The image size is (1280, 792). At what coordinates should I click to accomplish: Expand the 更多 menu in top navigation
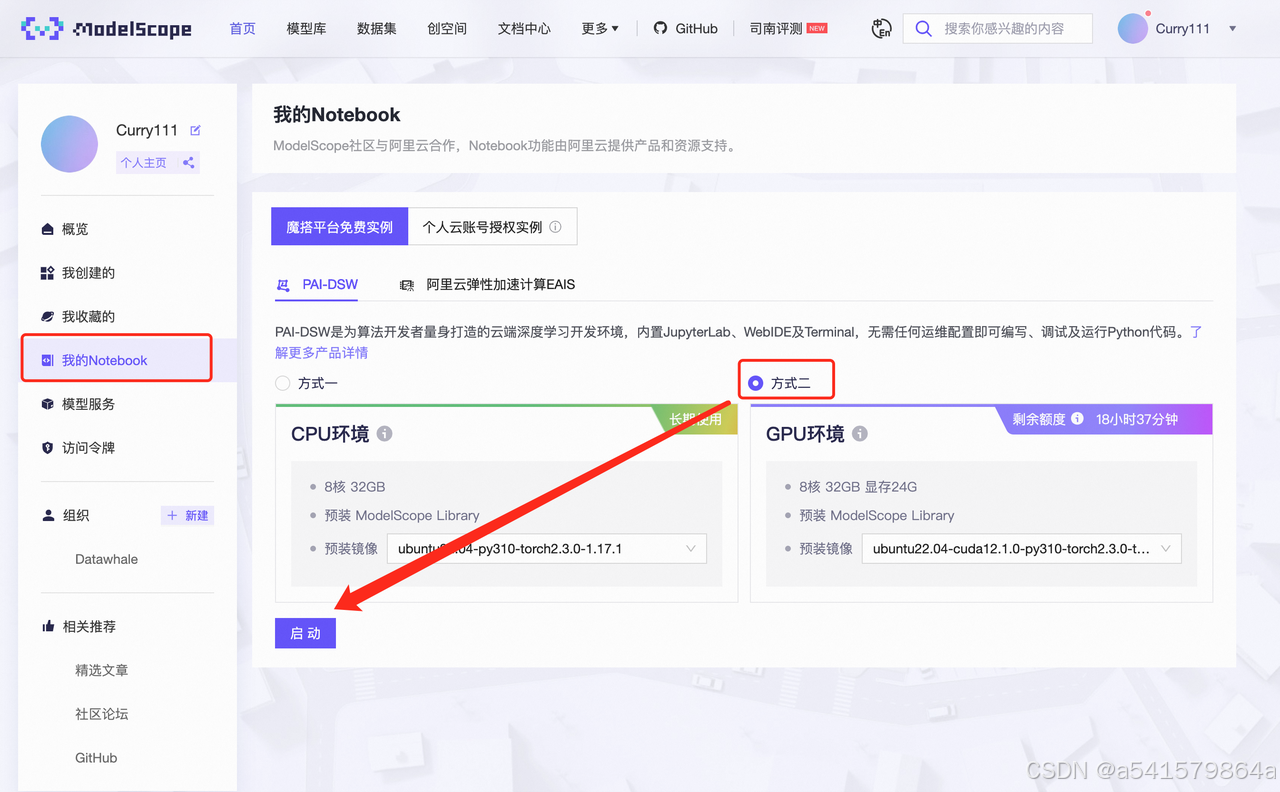click(598, 28)
